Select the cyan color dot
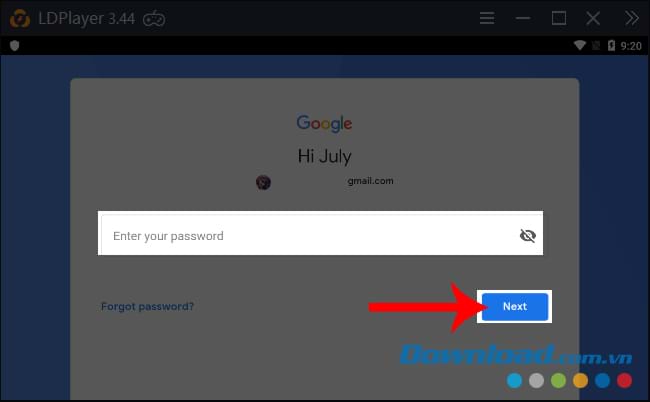This screenshot has width=650, height=402. pyautogui.click(x=514, y=380)
